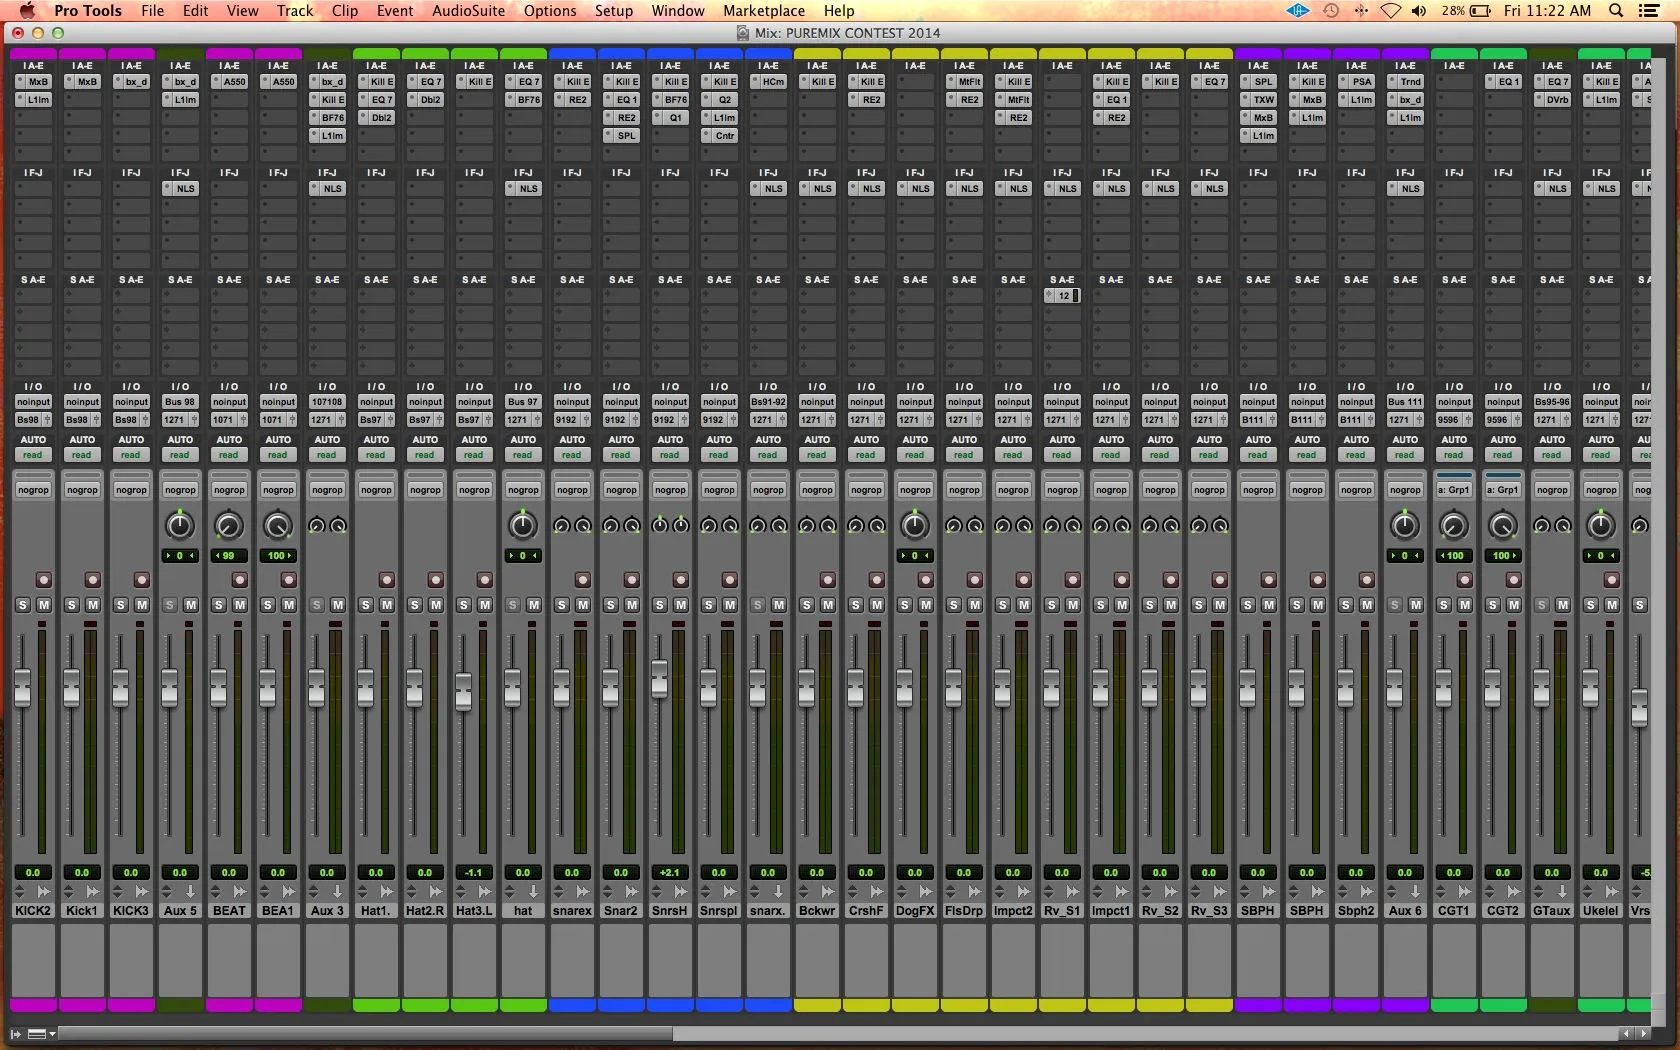Open the Track menu
The width and height of the screenshot is (1680, 1050).
tap(295, 11)
